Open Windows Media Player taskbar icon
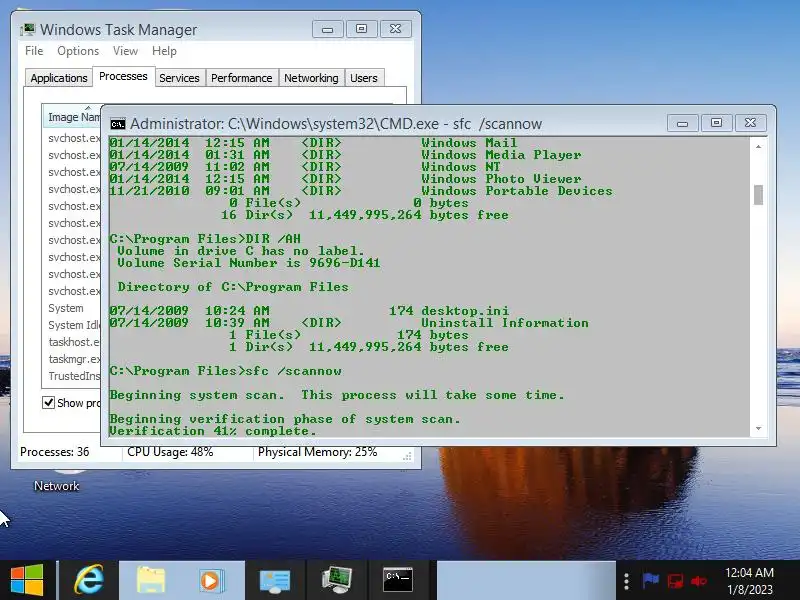Viewport: 800px width, 600px height. pyautogui.click(x=211, y=580)
